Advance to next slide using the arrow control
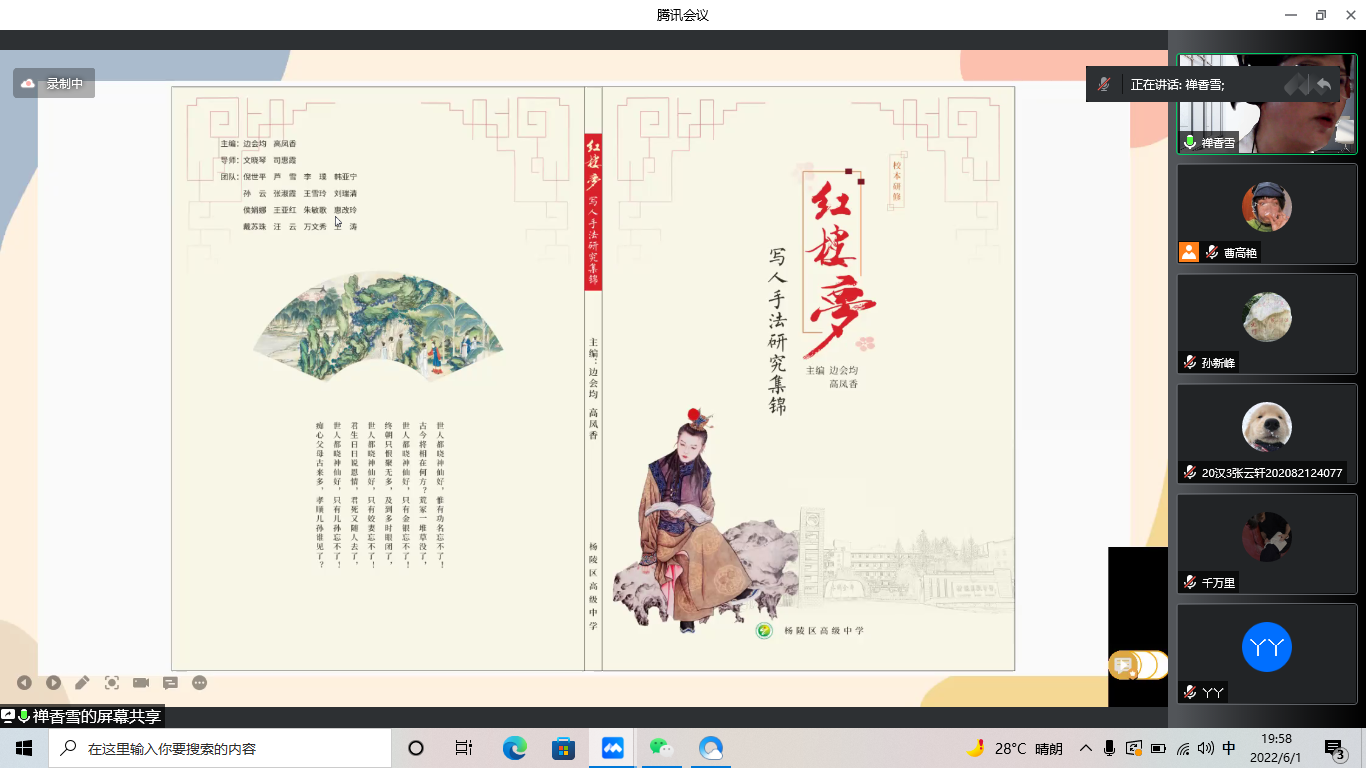 [x=53, y=683]
